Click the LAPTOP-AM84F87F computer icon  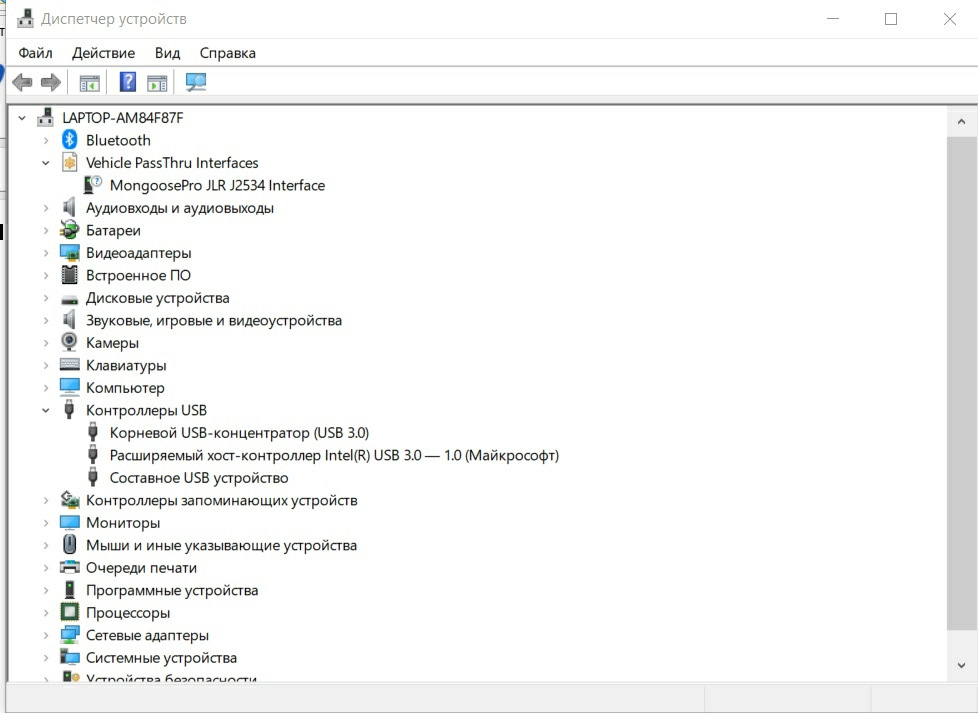(x=46, y=117)
